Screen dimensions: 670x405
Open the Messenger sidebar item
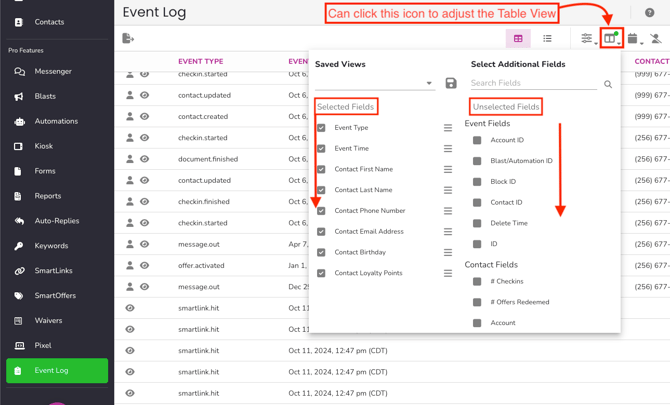[x=53, y=72]
